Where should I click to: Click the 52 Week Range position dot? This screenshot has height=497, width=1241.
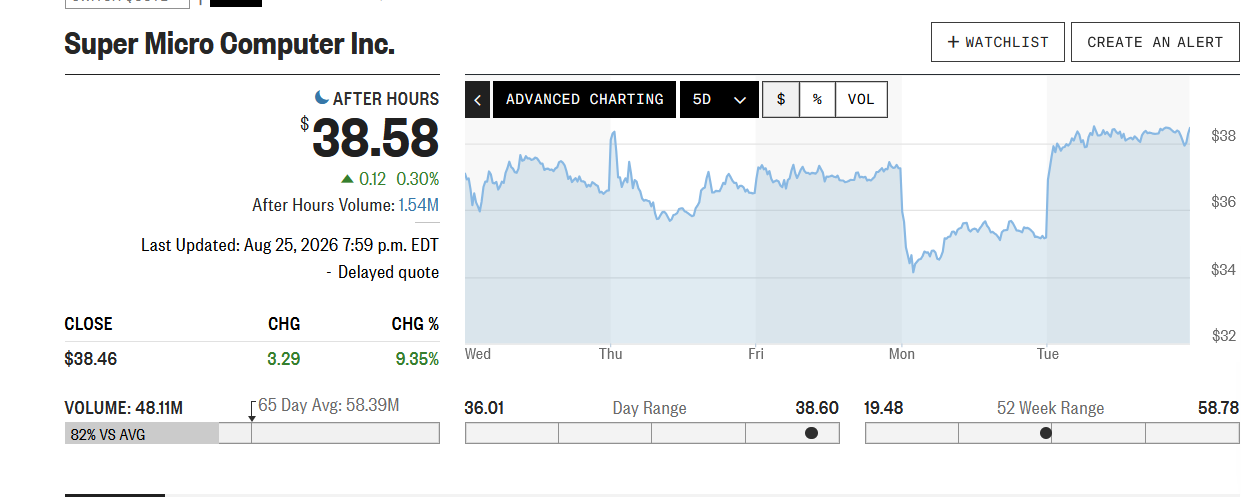click(1045, 433)
